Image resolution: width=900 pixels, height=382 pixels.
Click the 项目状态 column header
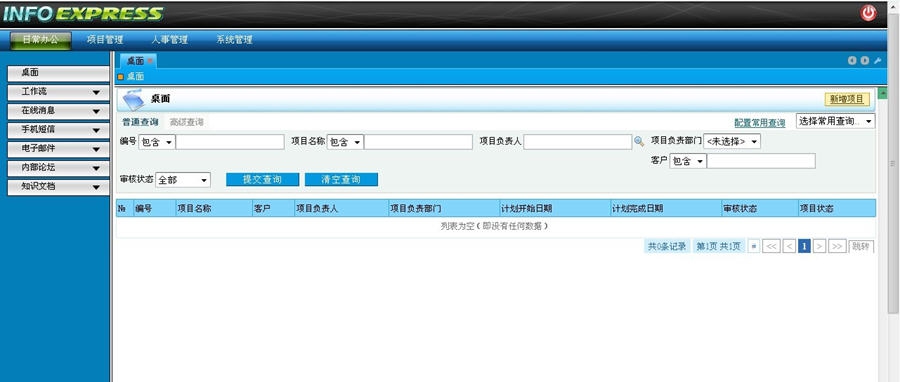pos(836,209)
